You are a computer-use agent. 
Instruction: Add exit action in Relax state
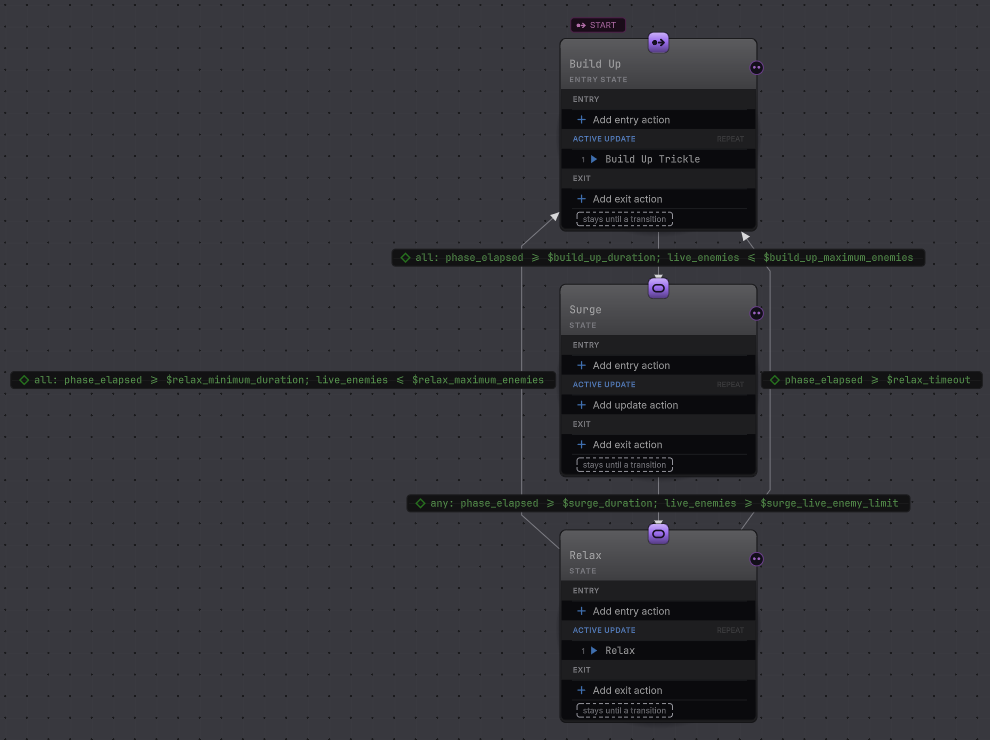(x=658, y=691)
